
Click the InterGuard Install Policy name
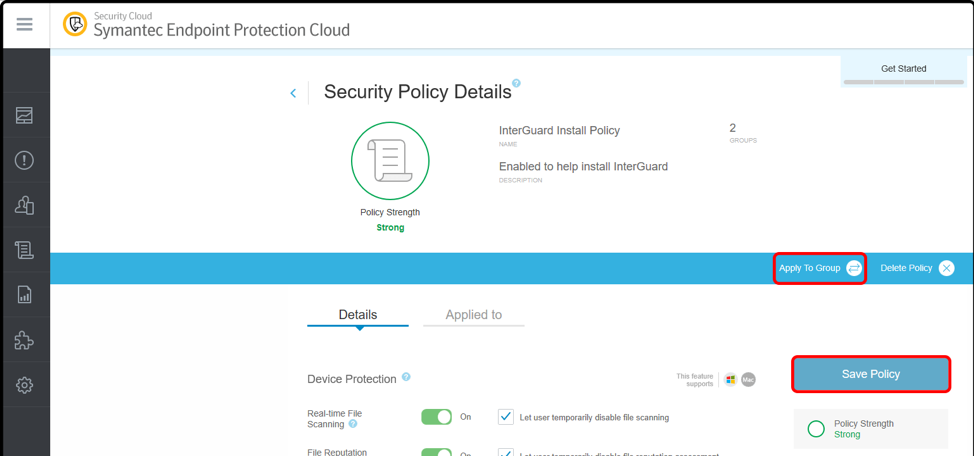pyautogui.click(x=560, y=130)
